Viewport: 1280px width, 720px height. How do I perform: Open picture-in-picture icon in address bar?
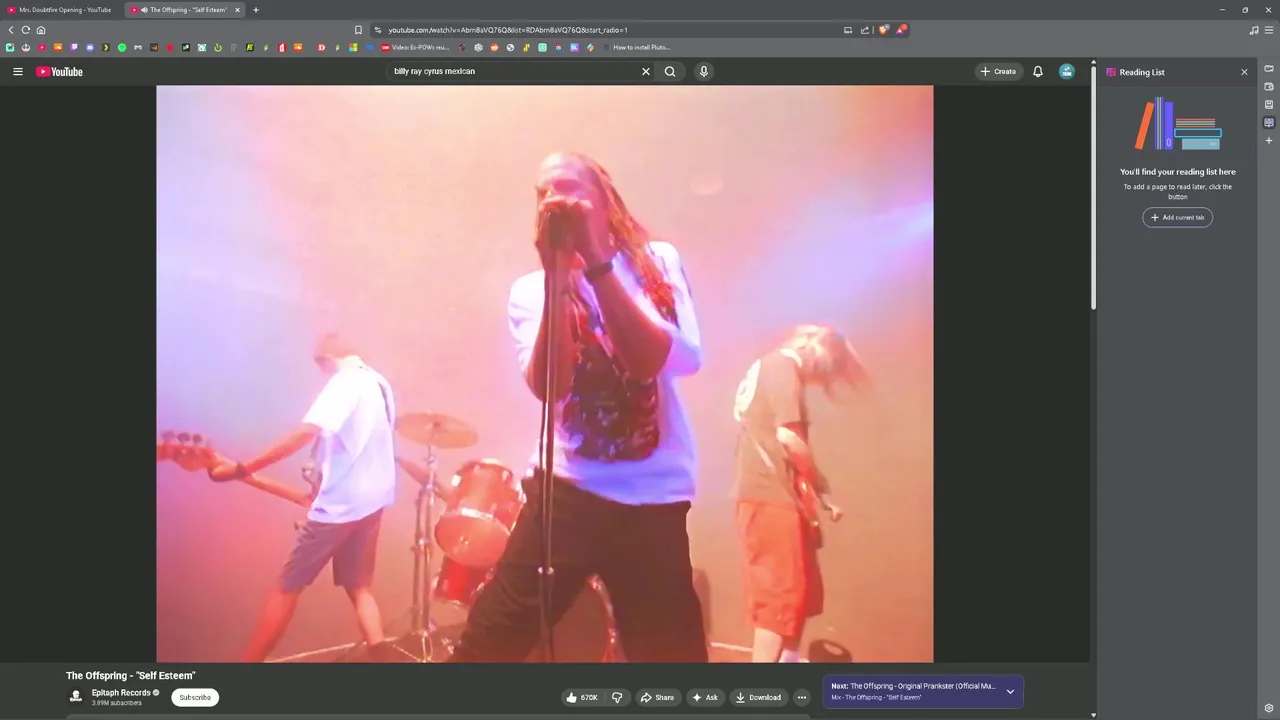point(848,30)
